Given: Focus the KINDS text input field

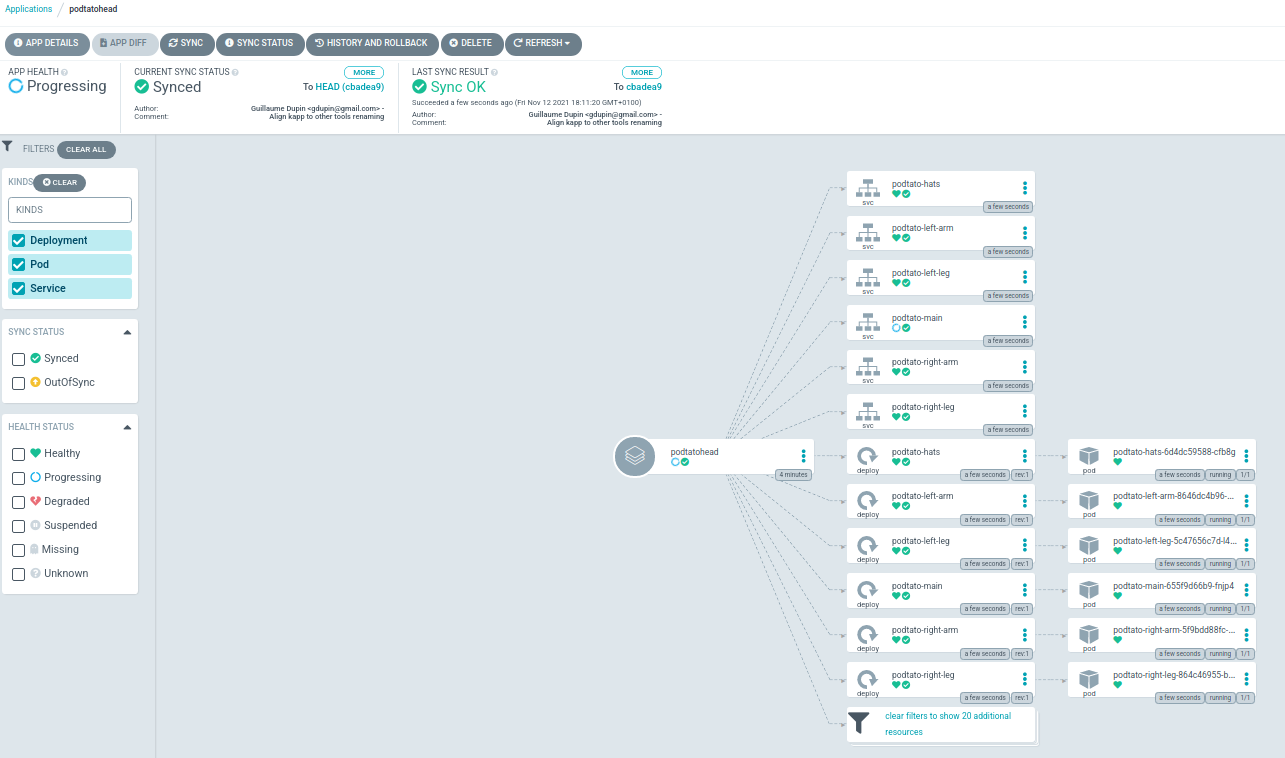Looking at the screenshot, I should tap(70, 210).
